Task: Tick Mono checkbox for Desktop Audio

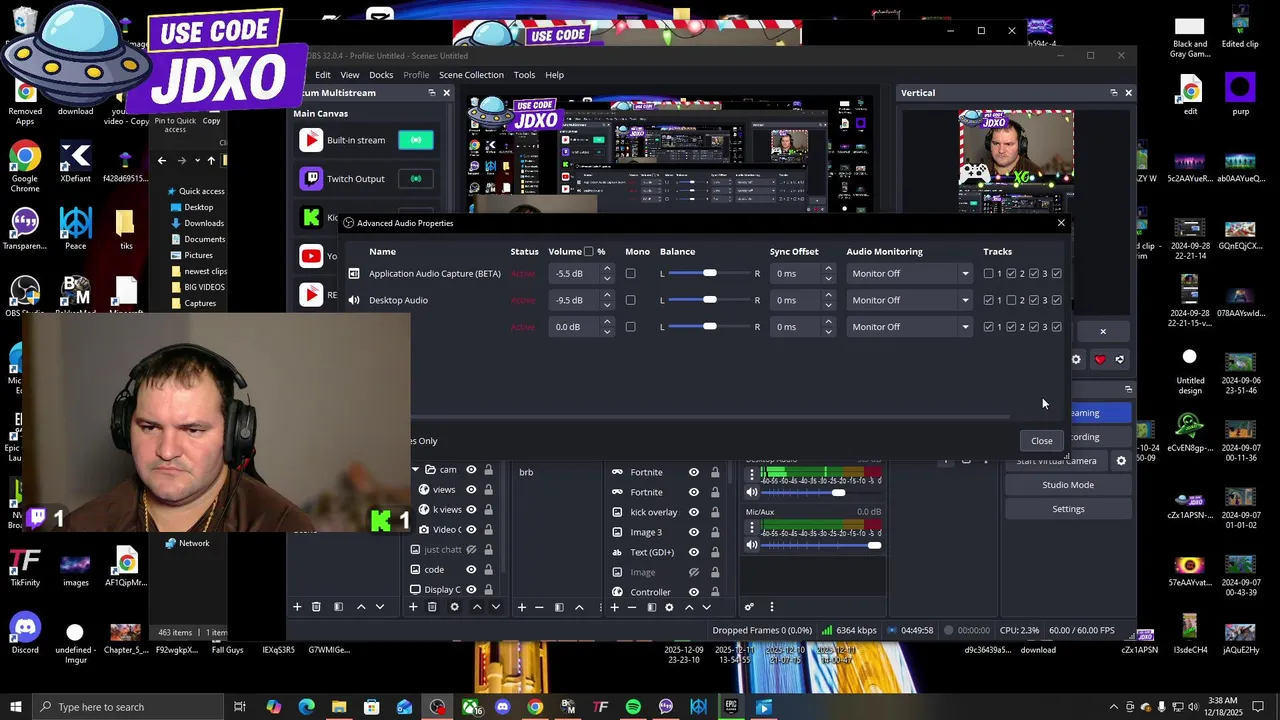Action: 630,300
